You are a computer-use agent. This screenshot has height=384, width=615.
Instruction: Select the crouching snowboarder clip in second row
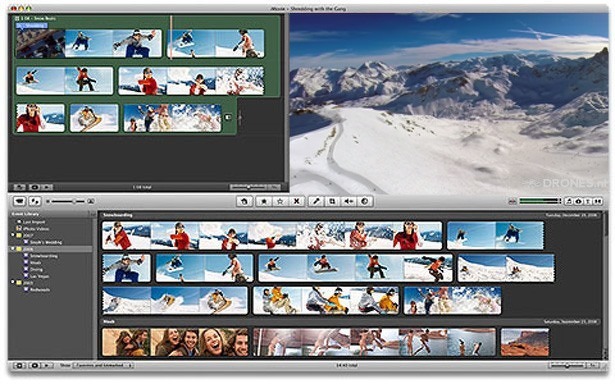(x=126, y=268)
